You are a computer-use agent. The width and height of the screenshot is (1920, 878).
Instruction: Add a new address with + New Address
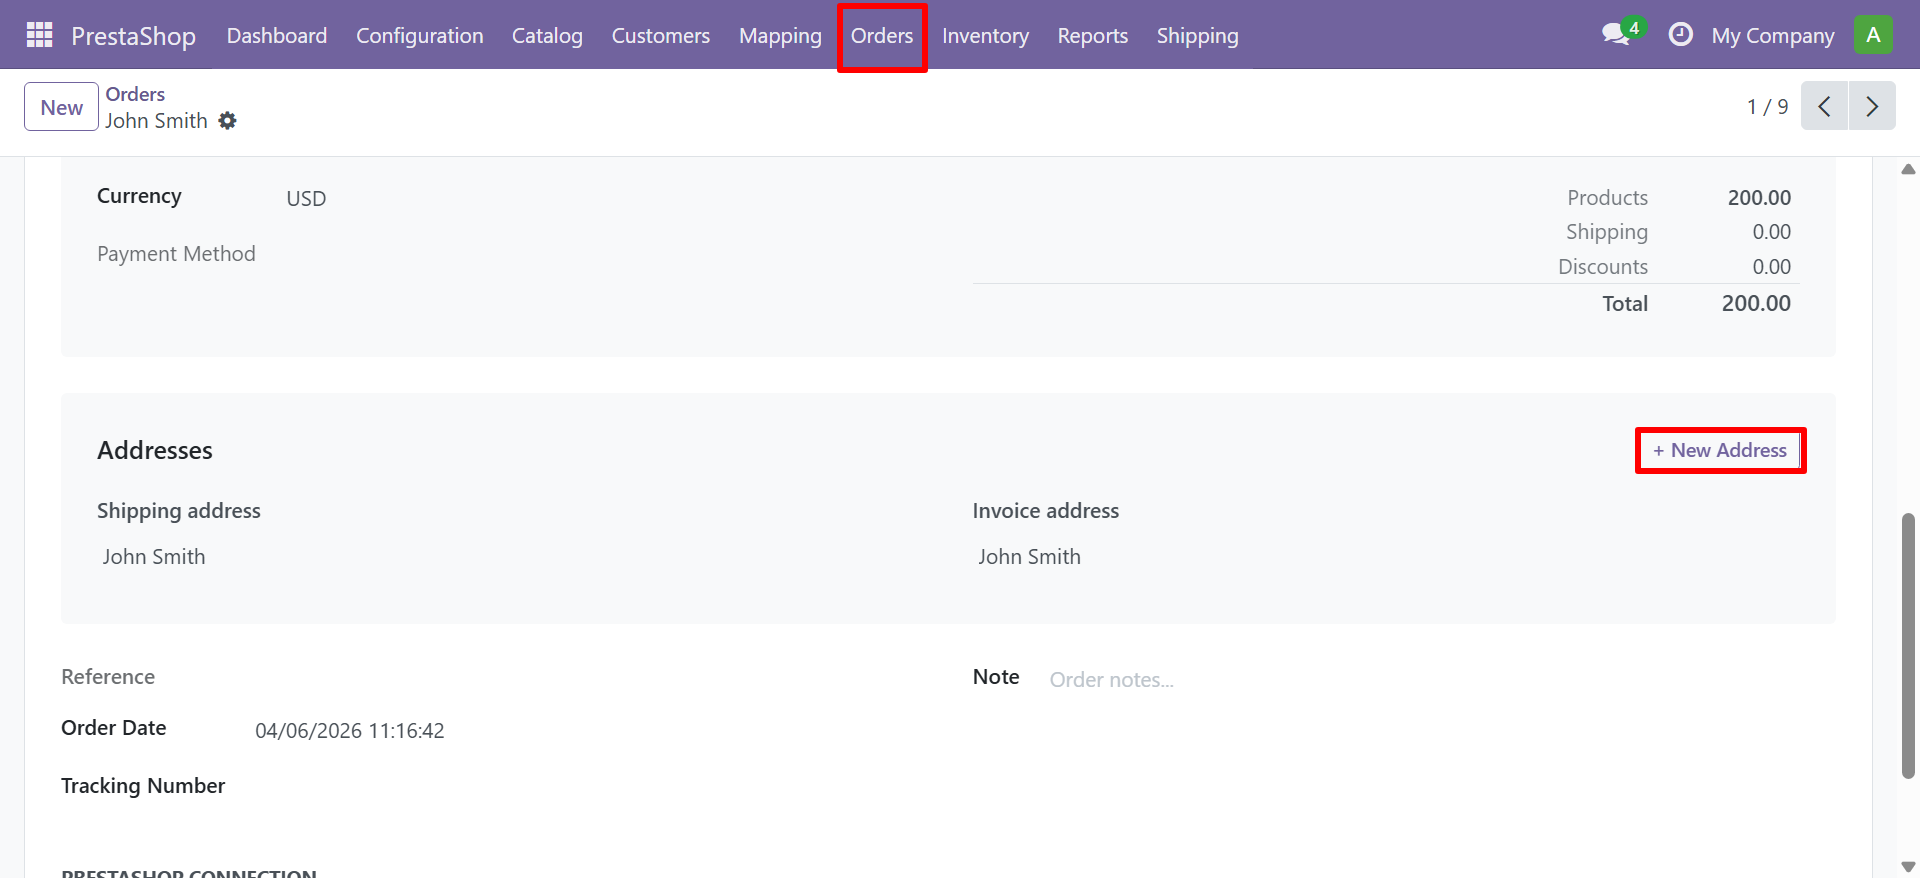pos(1720,450)
